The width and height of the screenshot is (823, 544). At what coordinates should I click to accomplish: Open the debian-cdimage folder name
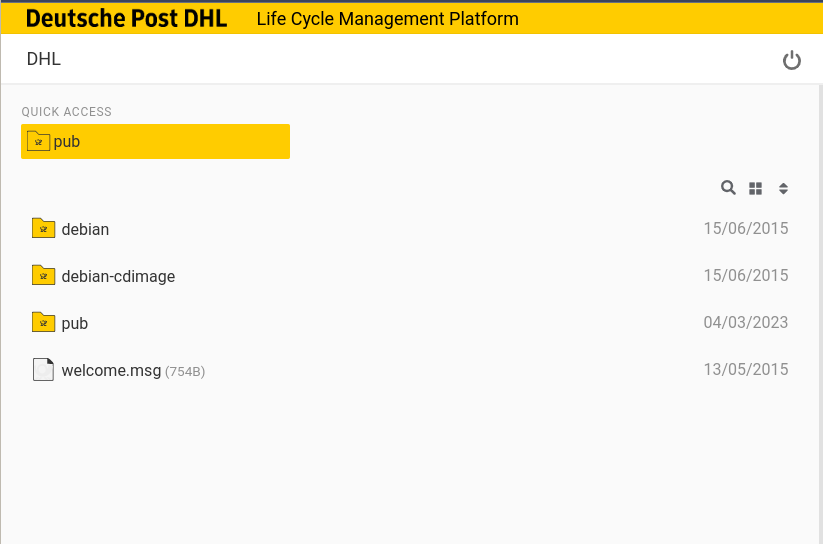click(x=118, y=276)
